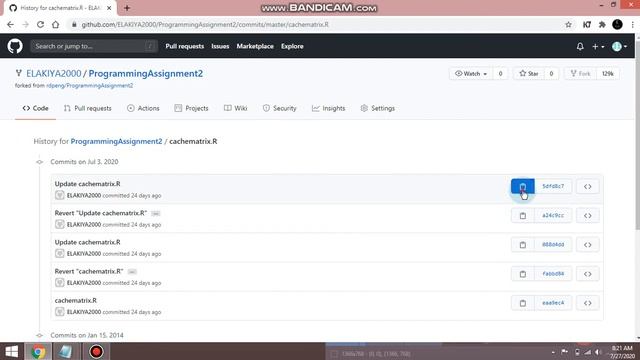Open Chrome three-dot menu
The height and width of the screenshot is (360, 640).
[x=633, y=24]
